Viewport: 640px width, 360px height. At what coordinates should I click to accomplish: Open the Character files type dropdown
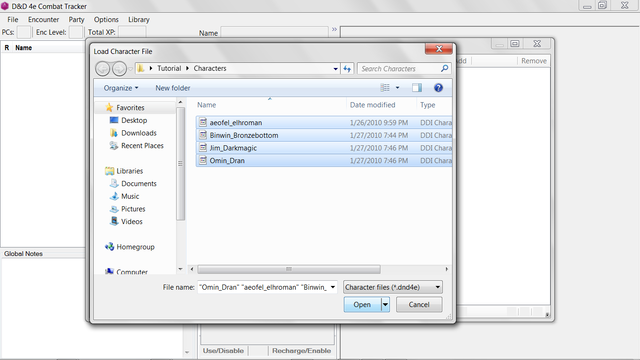(x=393, y=287)
